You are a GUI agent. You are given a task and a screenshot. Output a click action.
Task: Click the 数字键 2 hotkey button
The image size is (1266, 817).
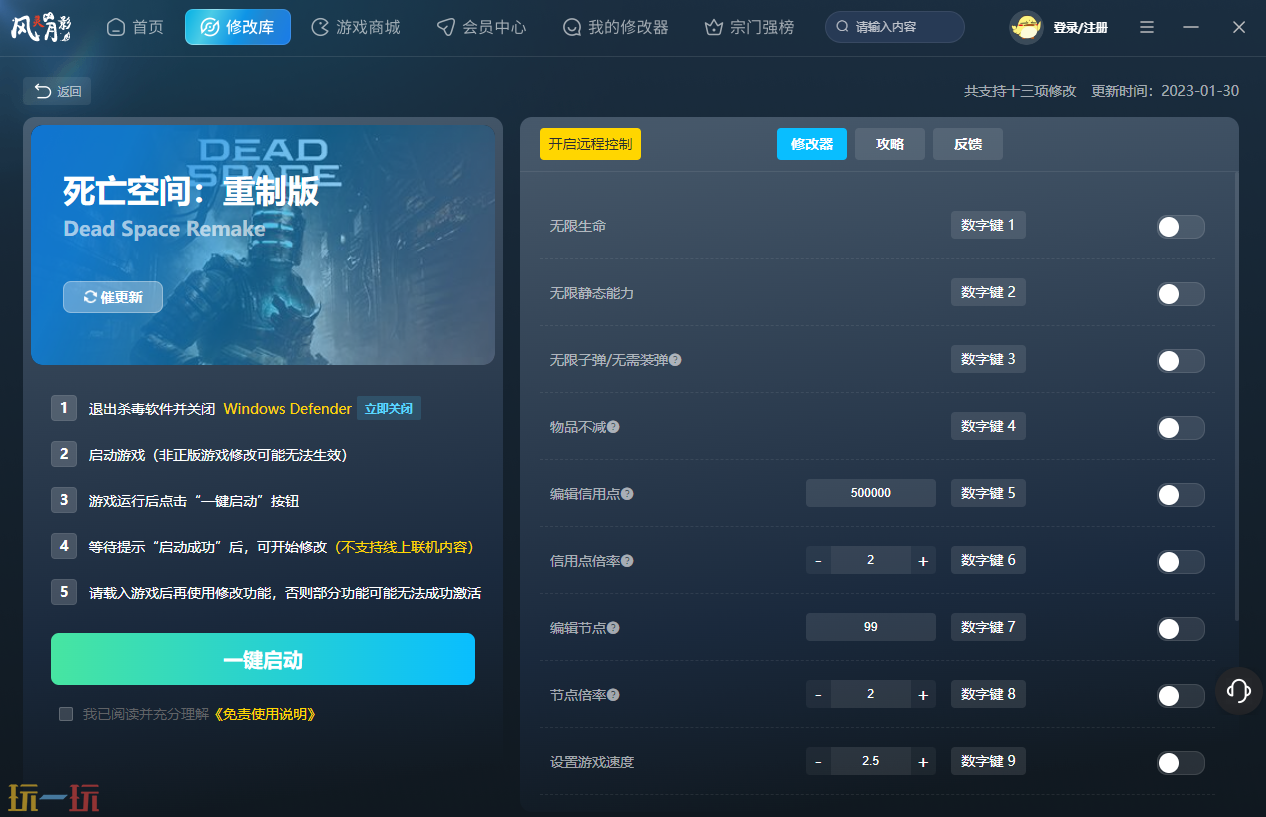pyautogui.click(x=988, y=292)
